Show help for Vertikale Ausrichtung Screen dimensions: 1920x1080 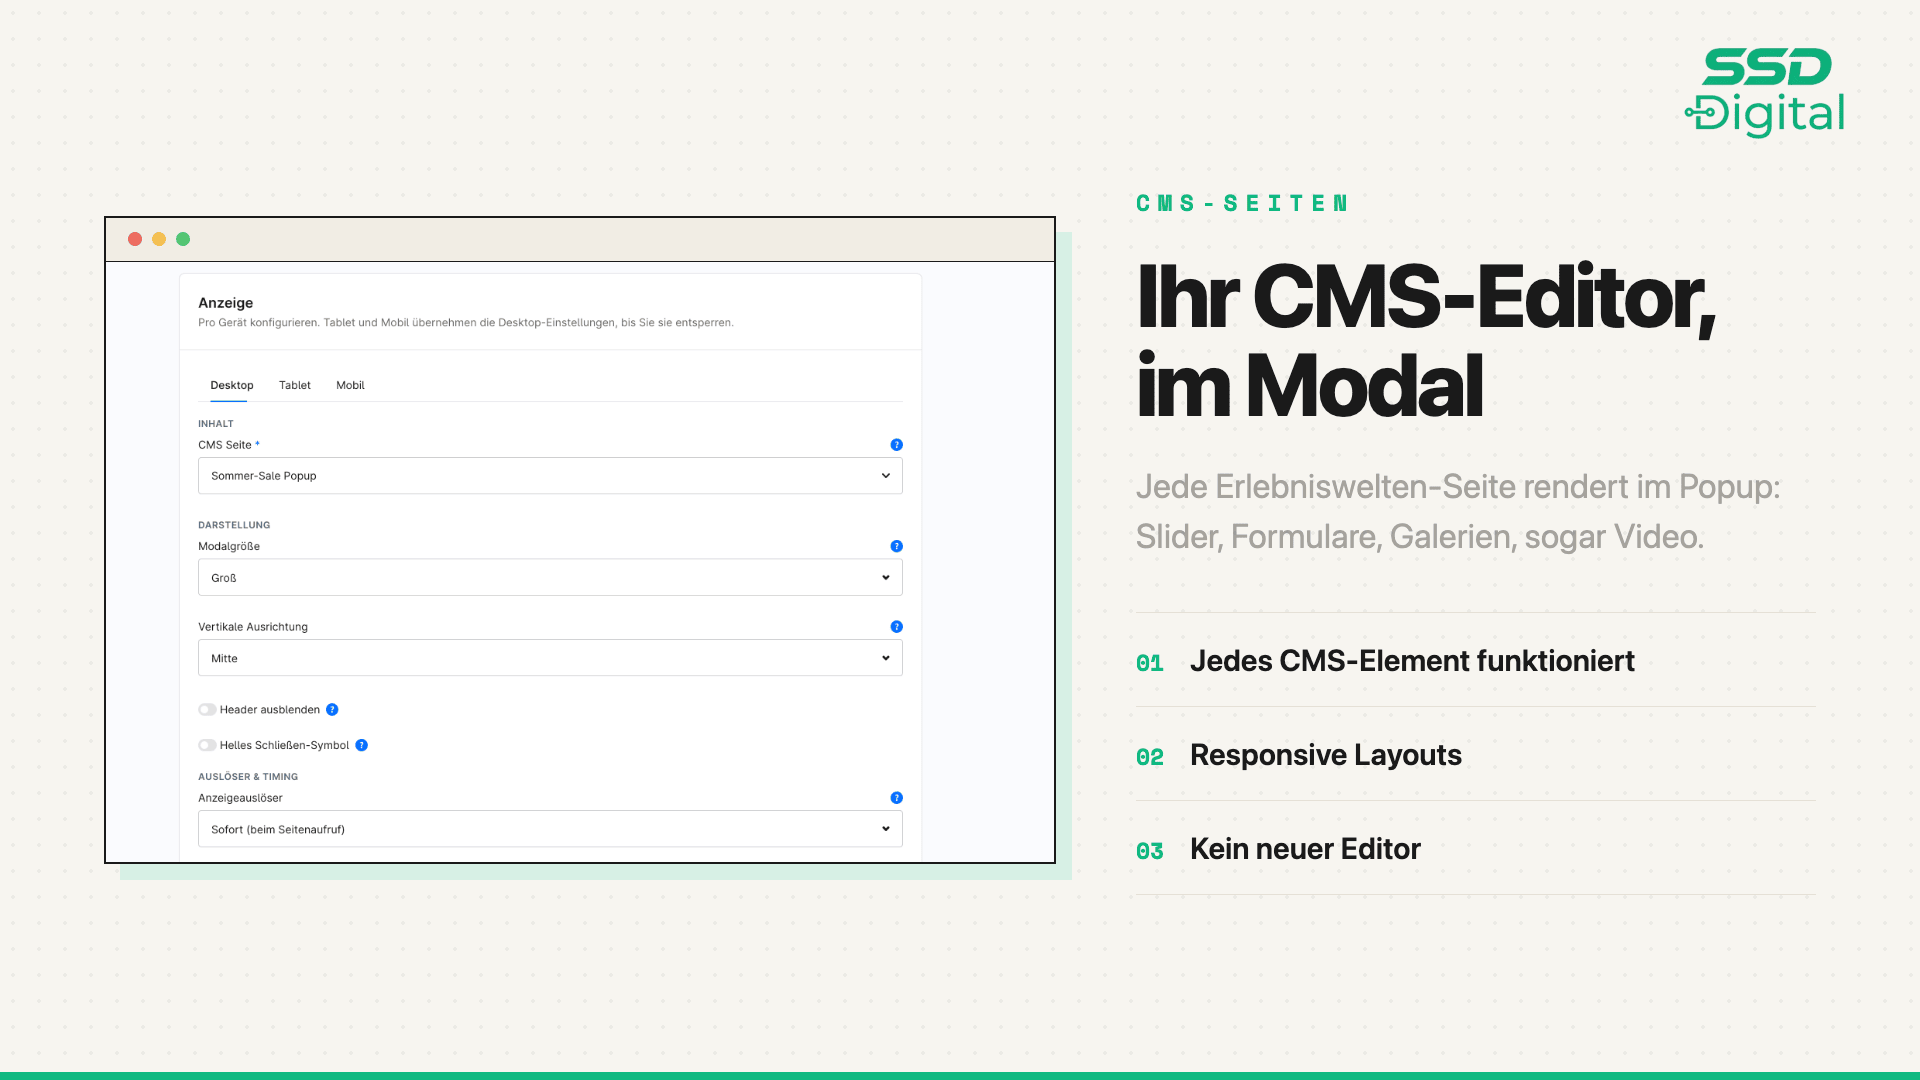coord(896,627)
